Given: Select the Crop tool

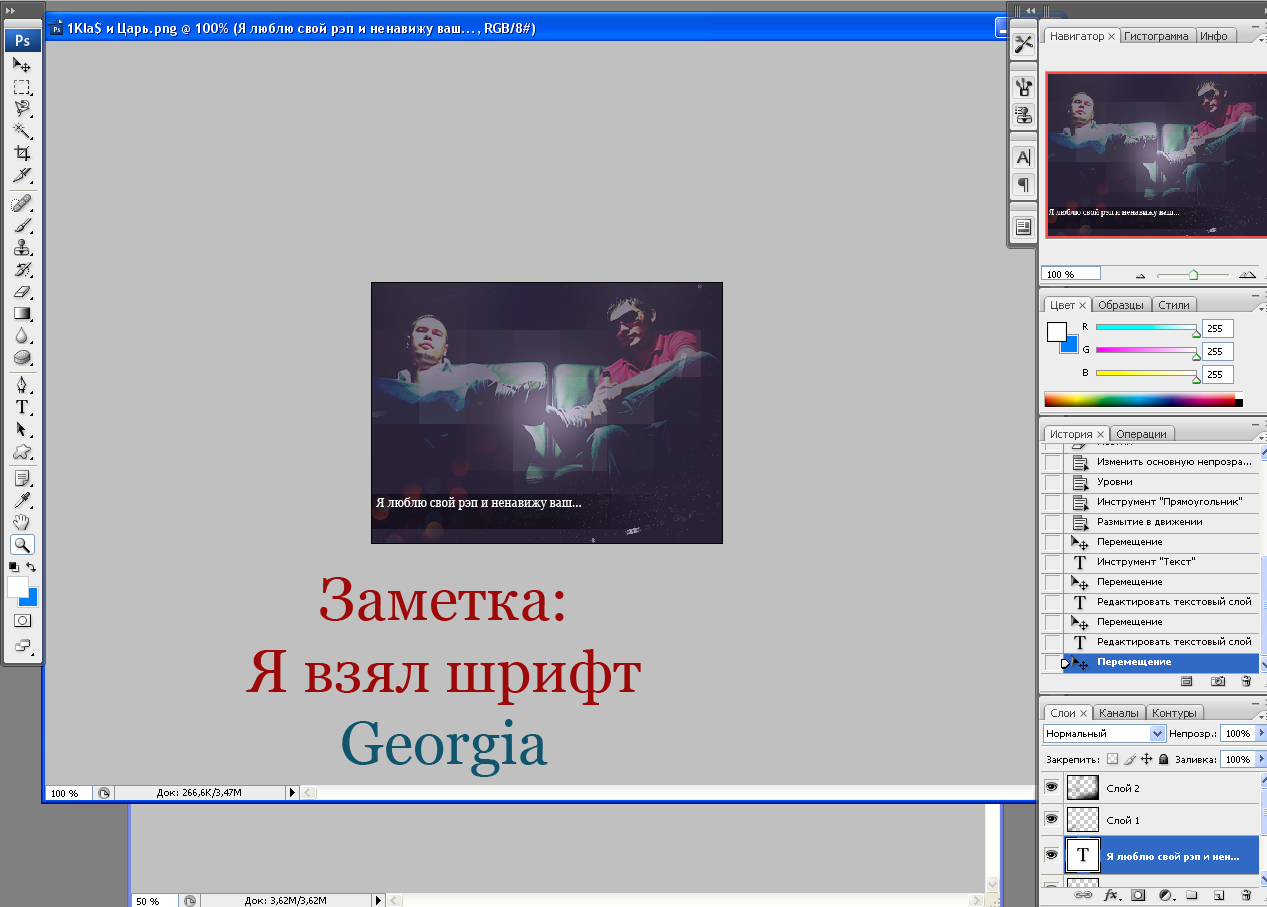Looking at the screenshot, I should (22, 153).
